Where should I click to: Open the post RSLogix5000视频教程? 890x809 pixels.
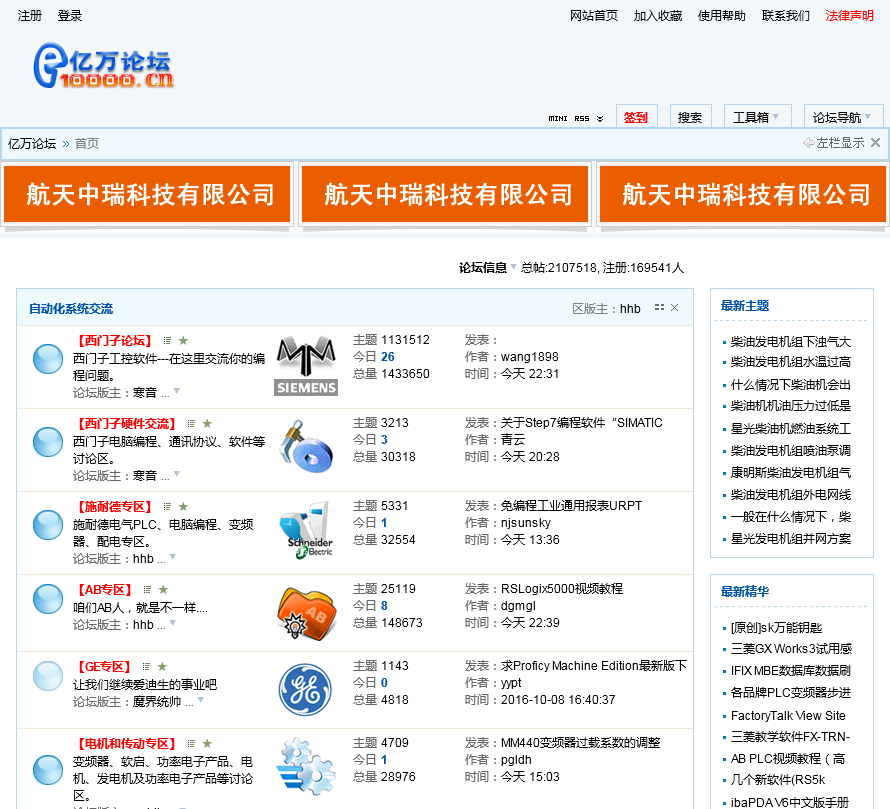click(562, 589)
